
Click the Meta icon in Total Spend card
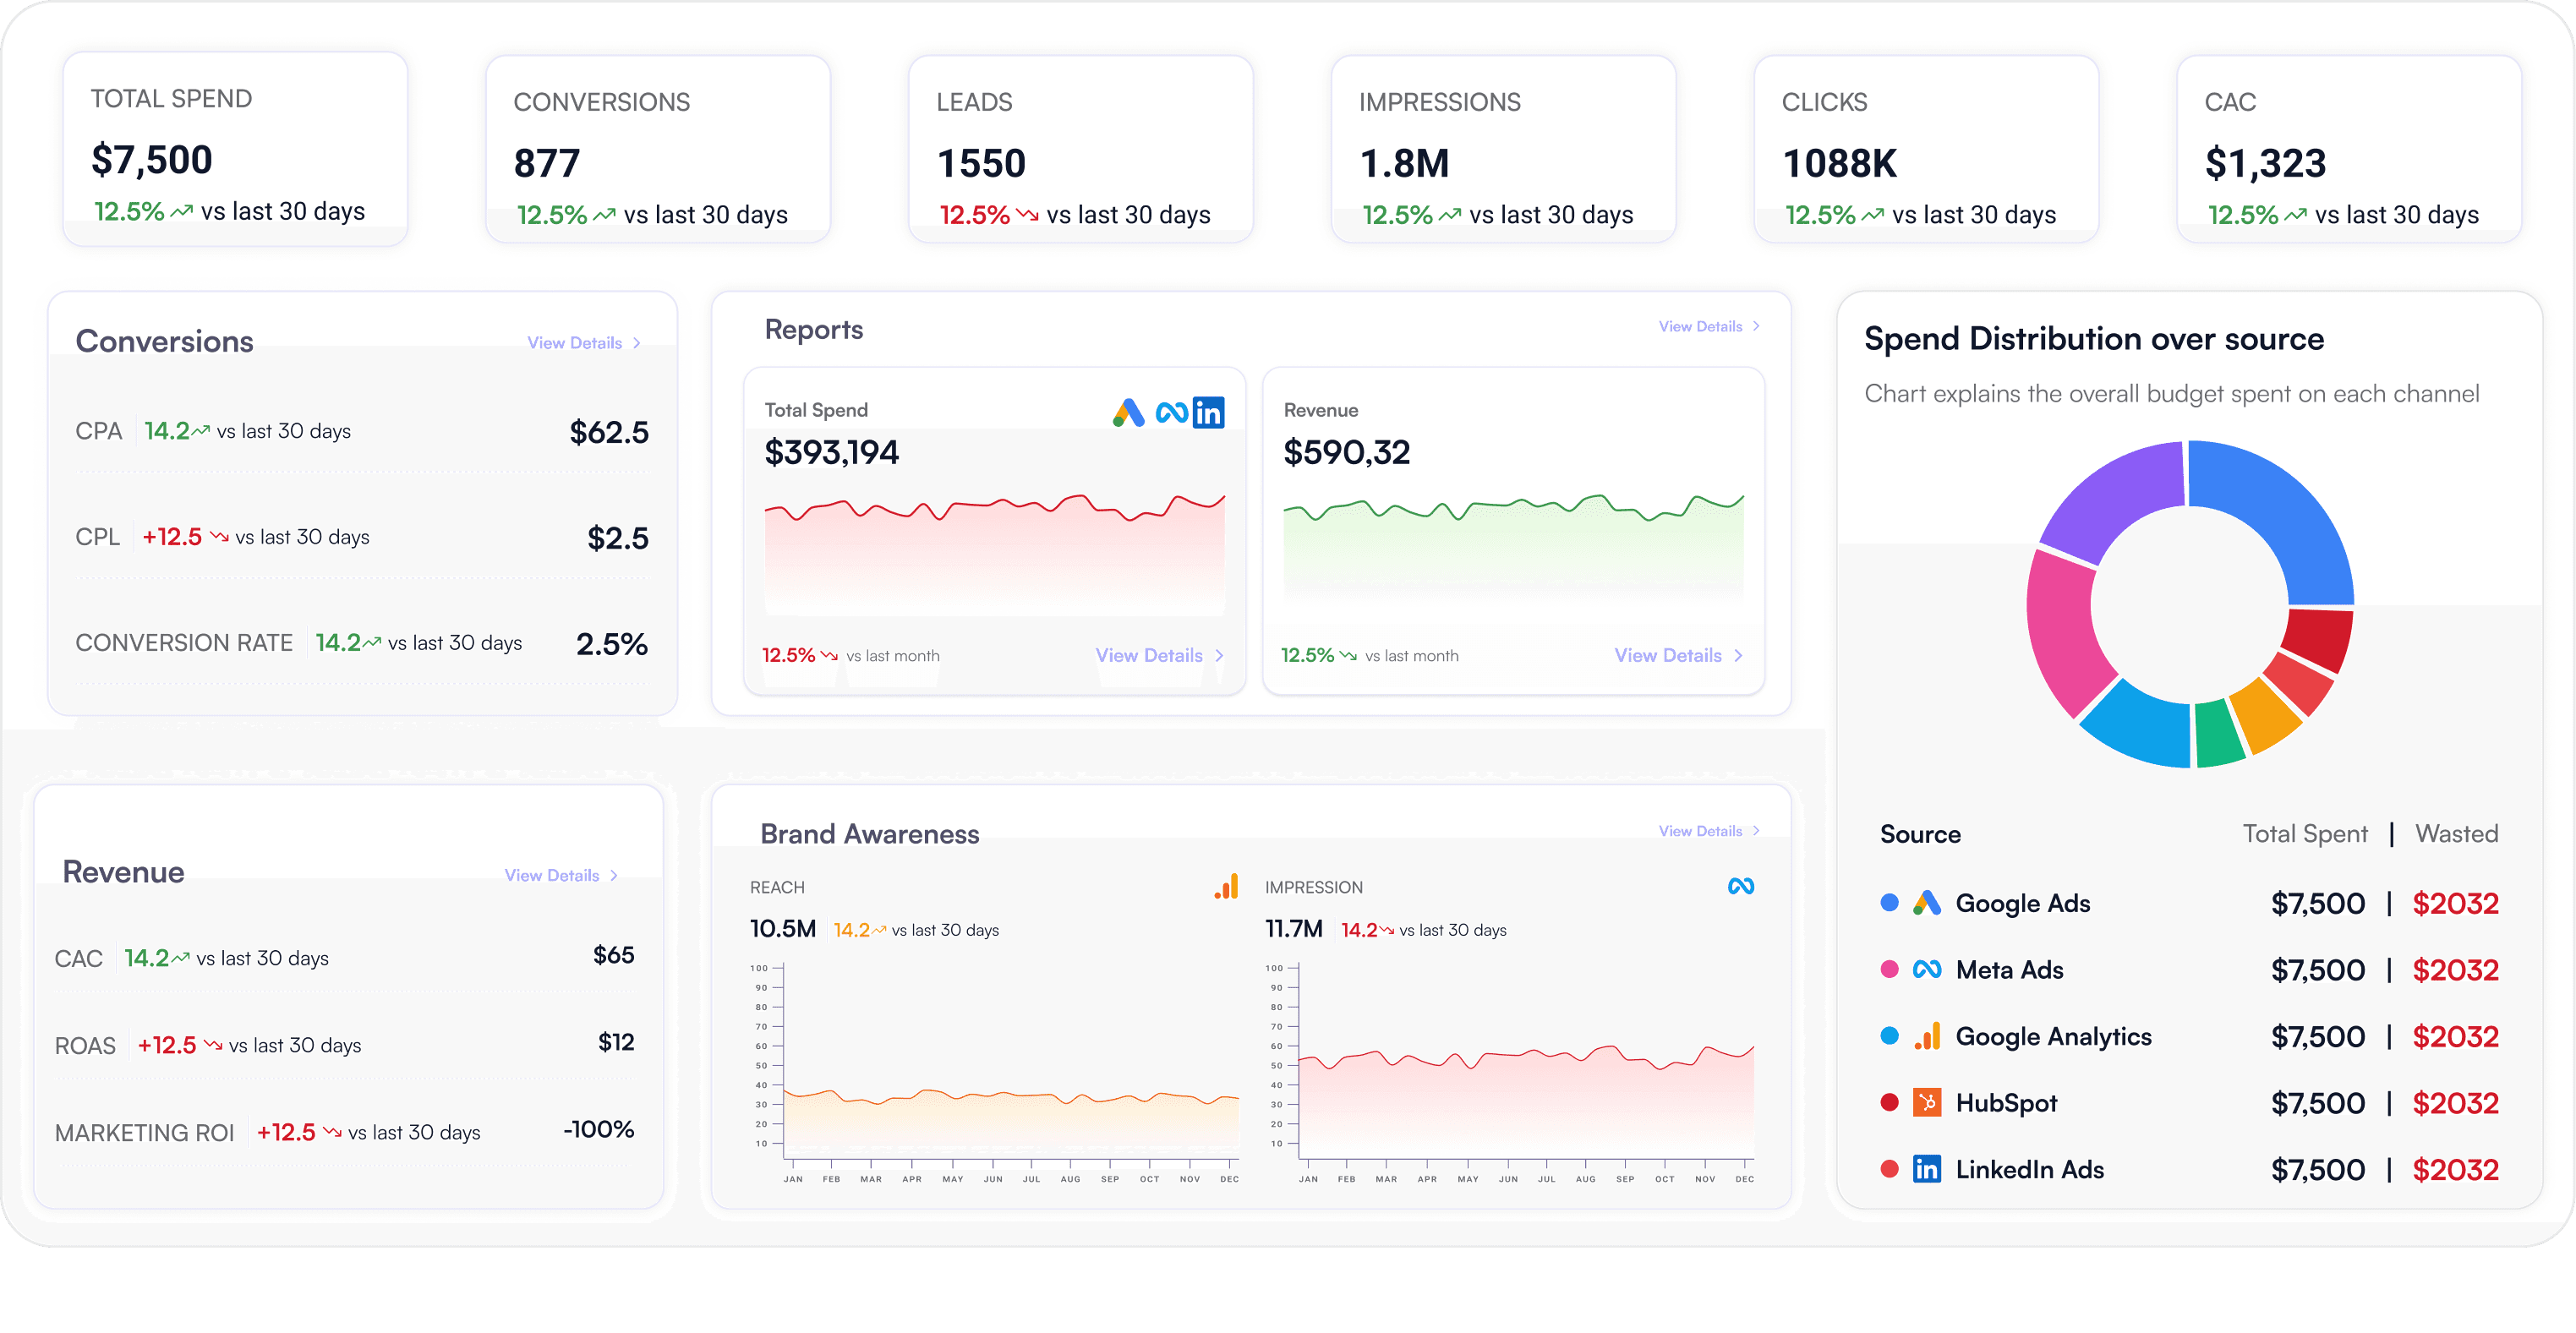[x=1171, y=412]
